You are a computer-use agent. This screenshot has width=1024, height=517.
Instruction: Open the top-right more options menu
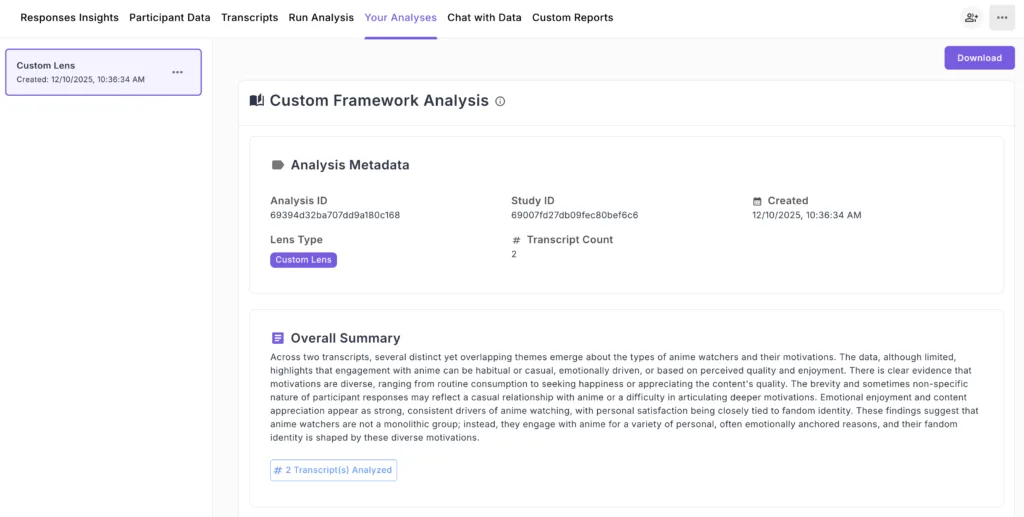click(x=1002, y=17)
